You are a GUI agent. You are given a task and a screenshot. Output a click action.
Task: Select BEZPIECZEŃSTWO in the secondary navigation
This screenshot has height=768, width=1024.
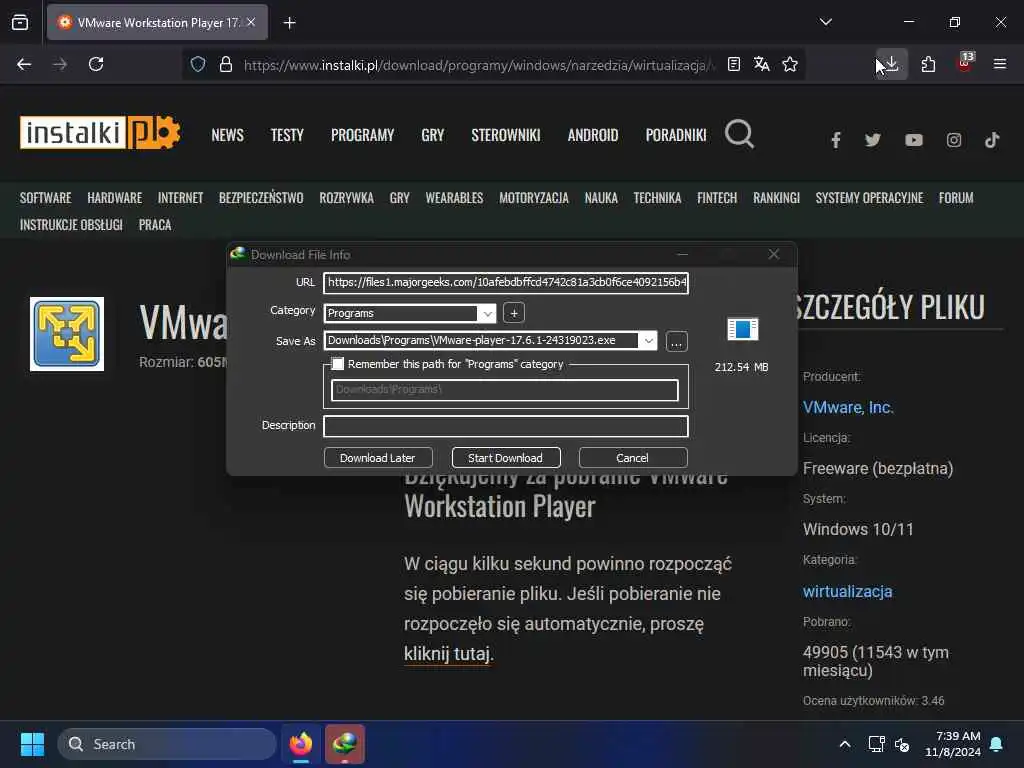coord(261,198)
